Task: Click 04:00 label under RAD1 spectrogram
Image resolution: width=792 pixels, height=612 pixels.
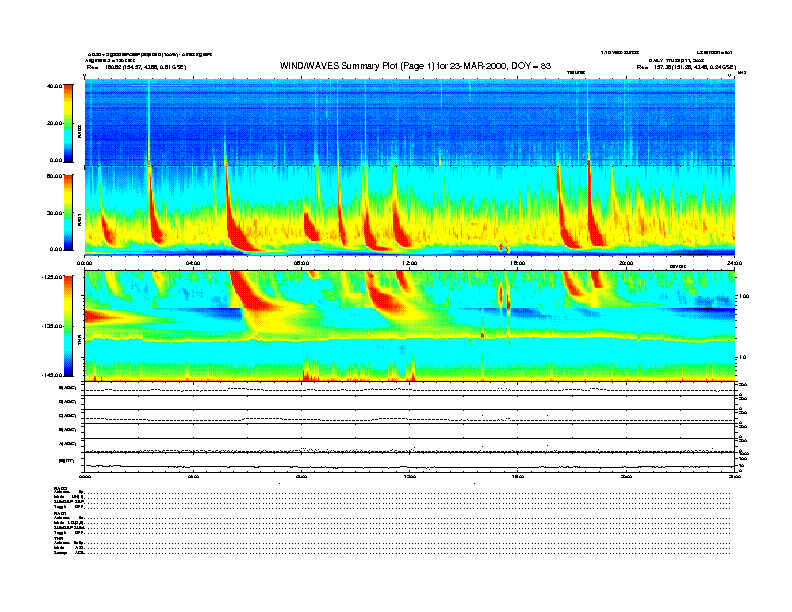Action: pyautogui.click(x=193, y=263)
